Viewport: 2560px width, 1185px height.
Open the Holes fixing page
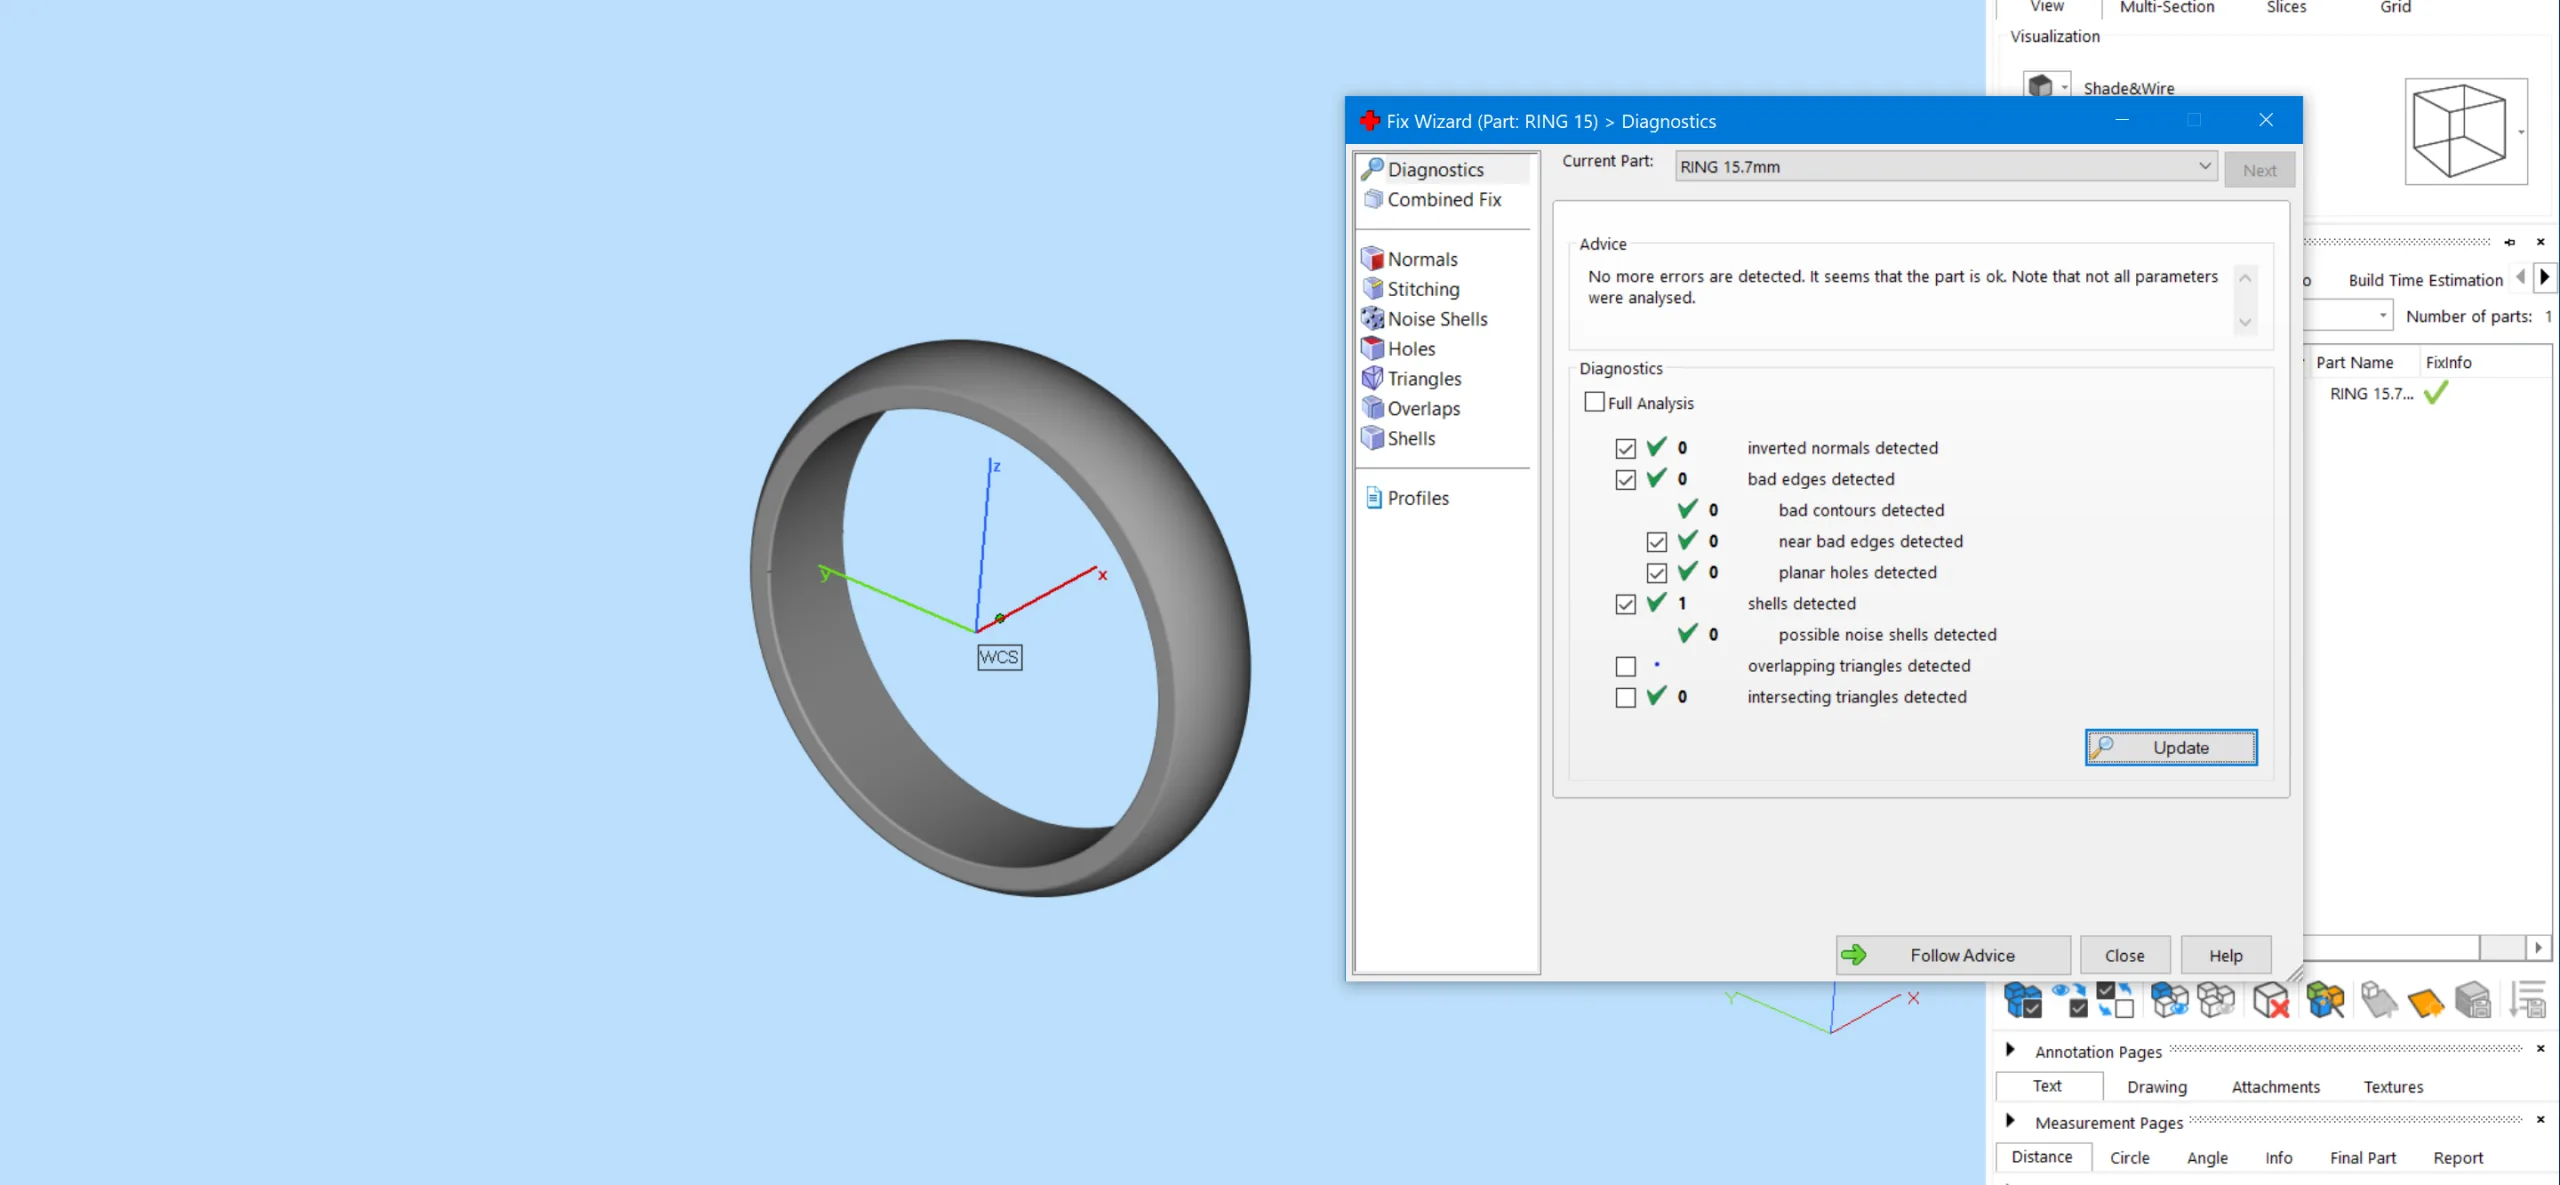[1411, 349]
